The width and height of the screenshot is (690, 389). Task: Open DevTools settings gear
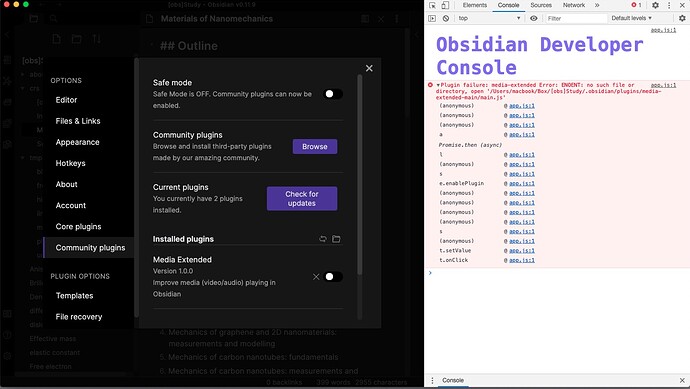click(x=655, y=5)
